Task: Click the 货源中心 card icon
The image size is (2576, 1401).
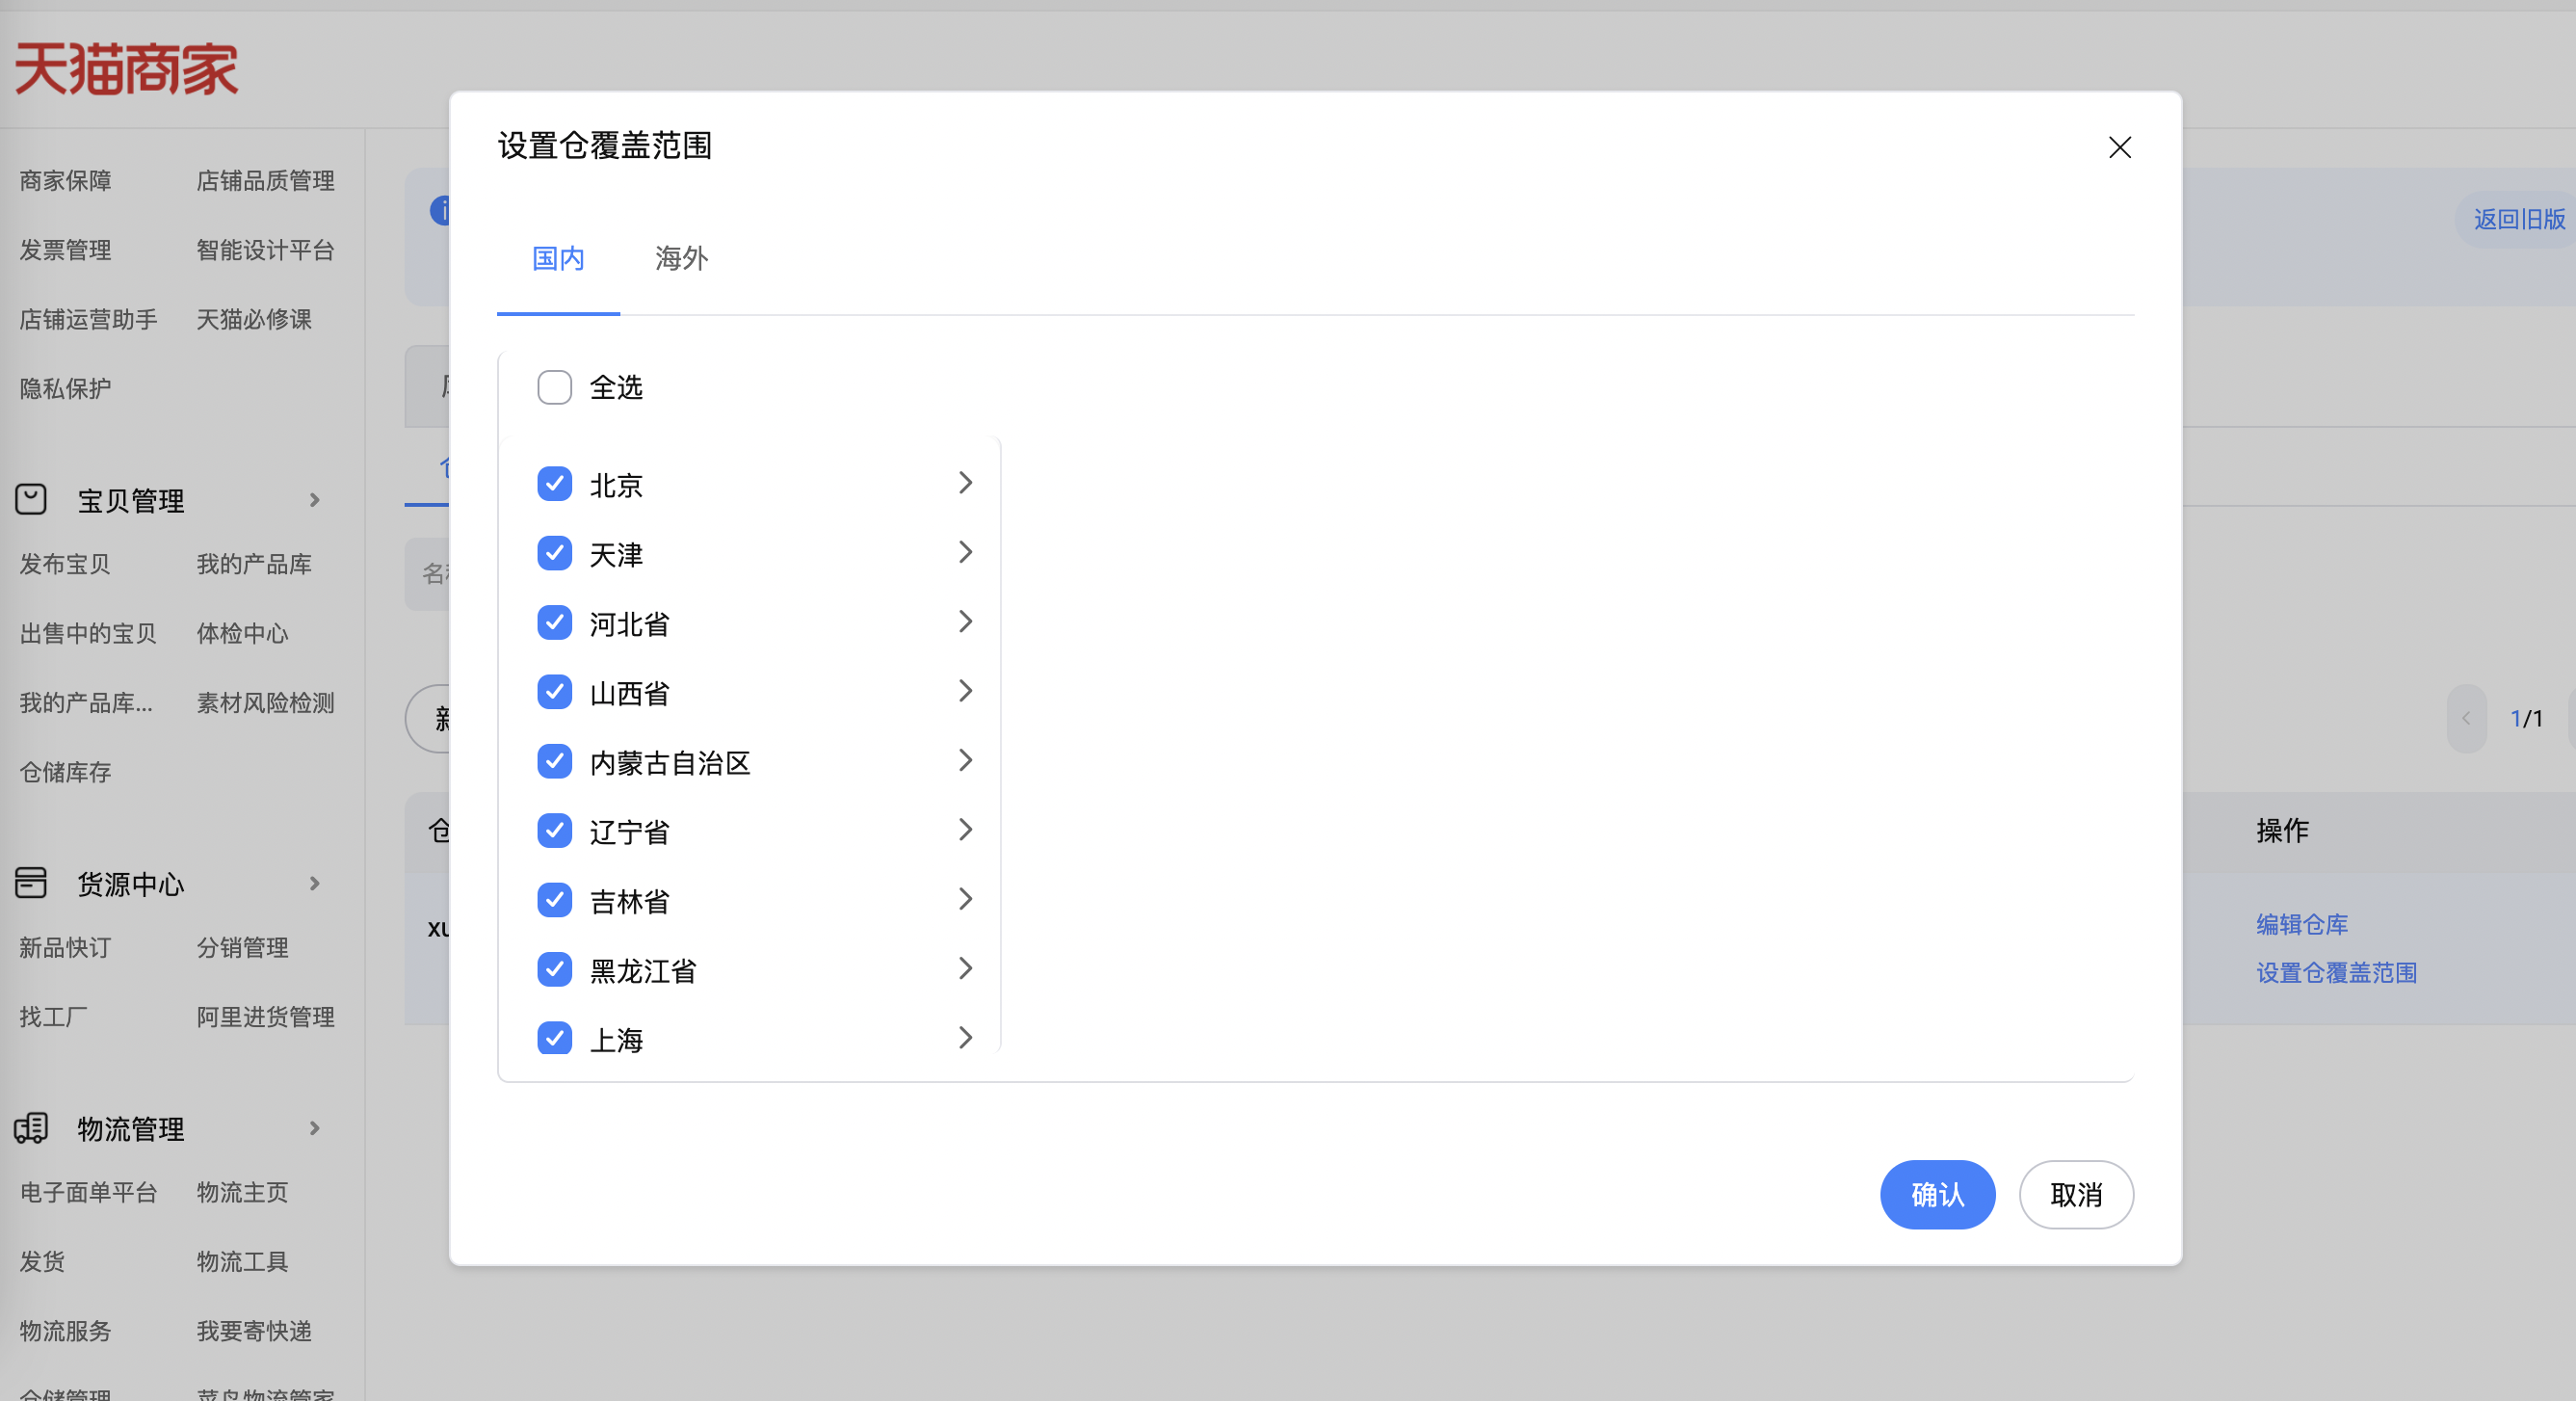Action: [x=31, y=883]
